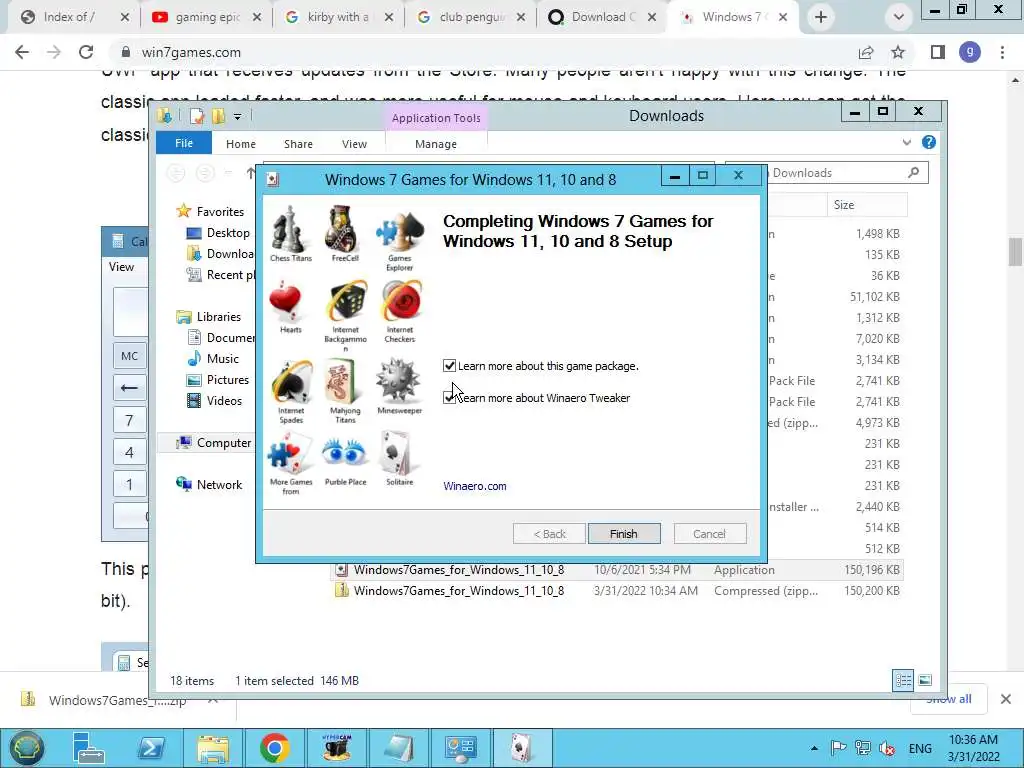Viewport: 1024px width, 768px height.
Task: Switch to the gaming epic YouTube tab
Action: [206, 17]
